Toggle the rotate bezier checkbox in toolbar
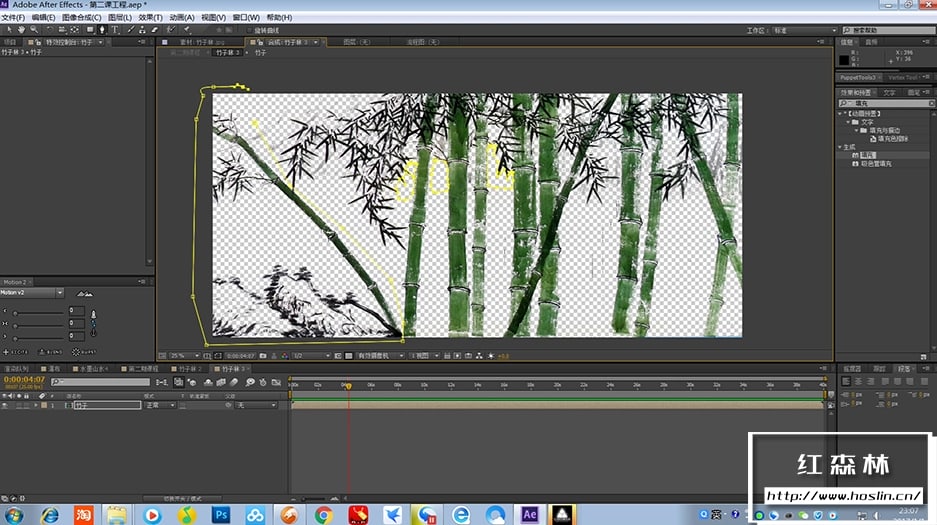 (x=249, y=30)
